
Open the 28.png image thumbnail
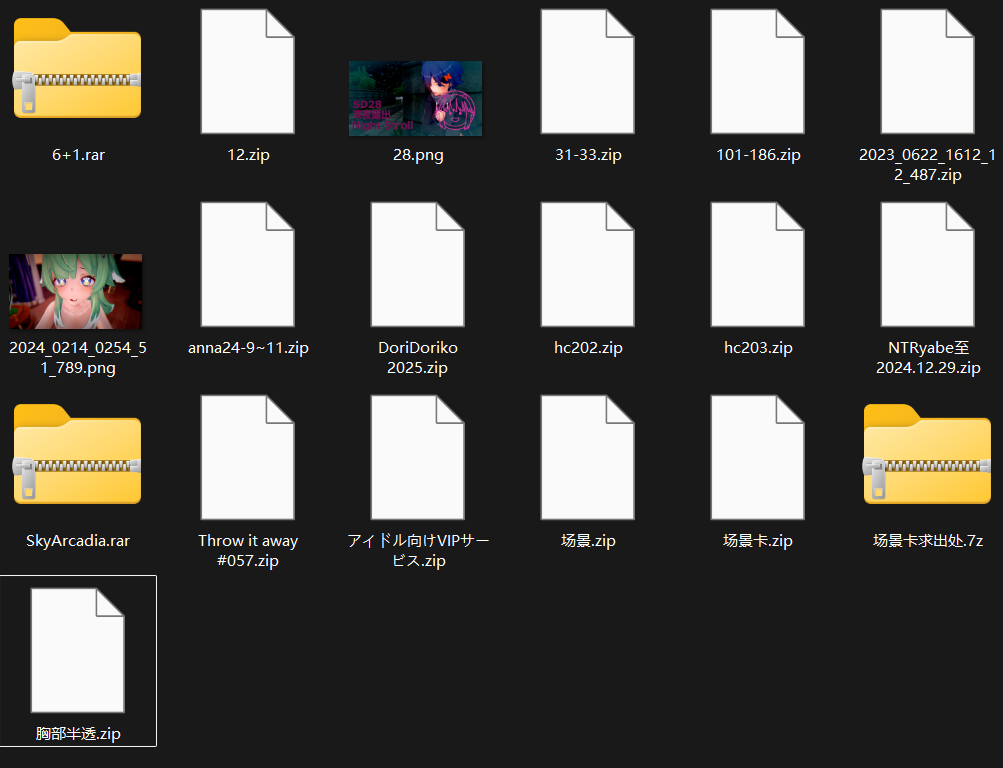point(415,98)
